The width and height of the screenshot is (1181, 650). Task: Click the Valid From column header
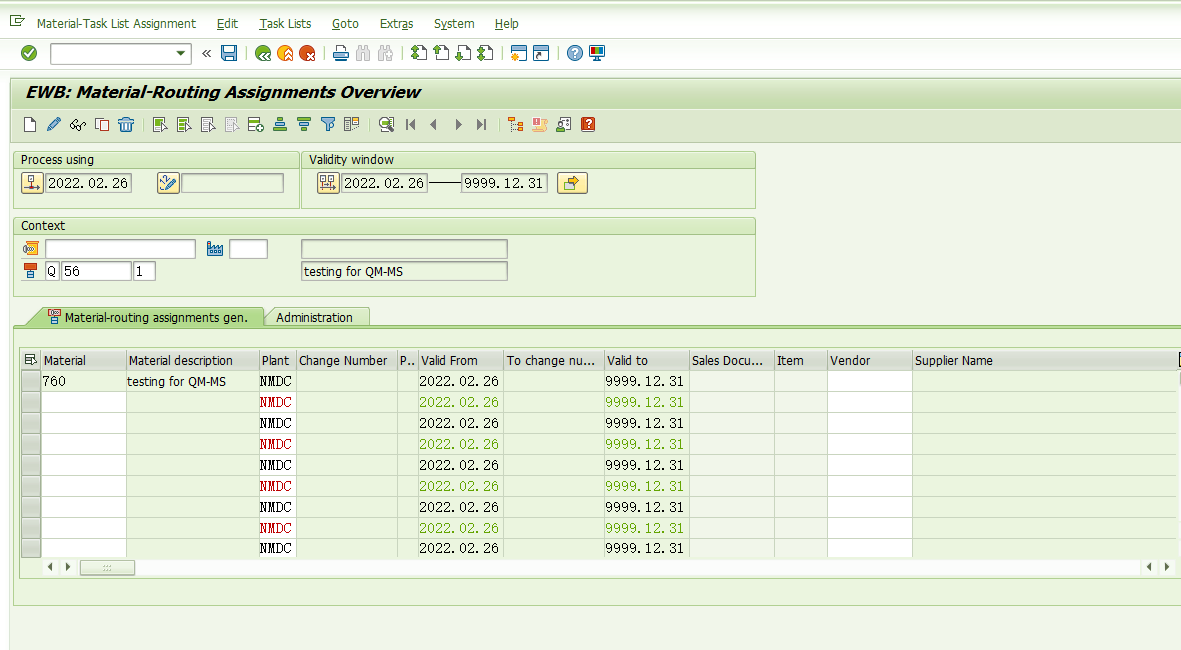coord(460,360)
